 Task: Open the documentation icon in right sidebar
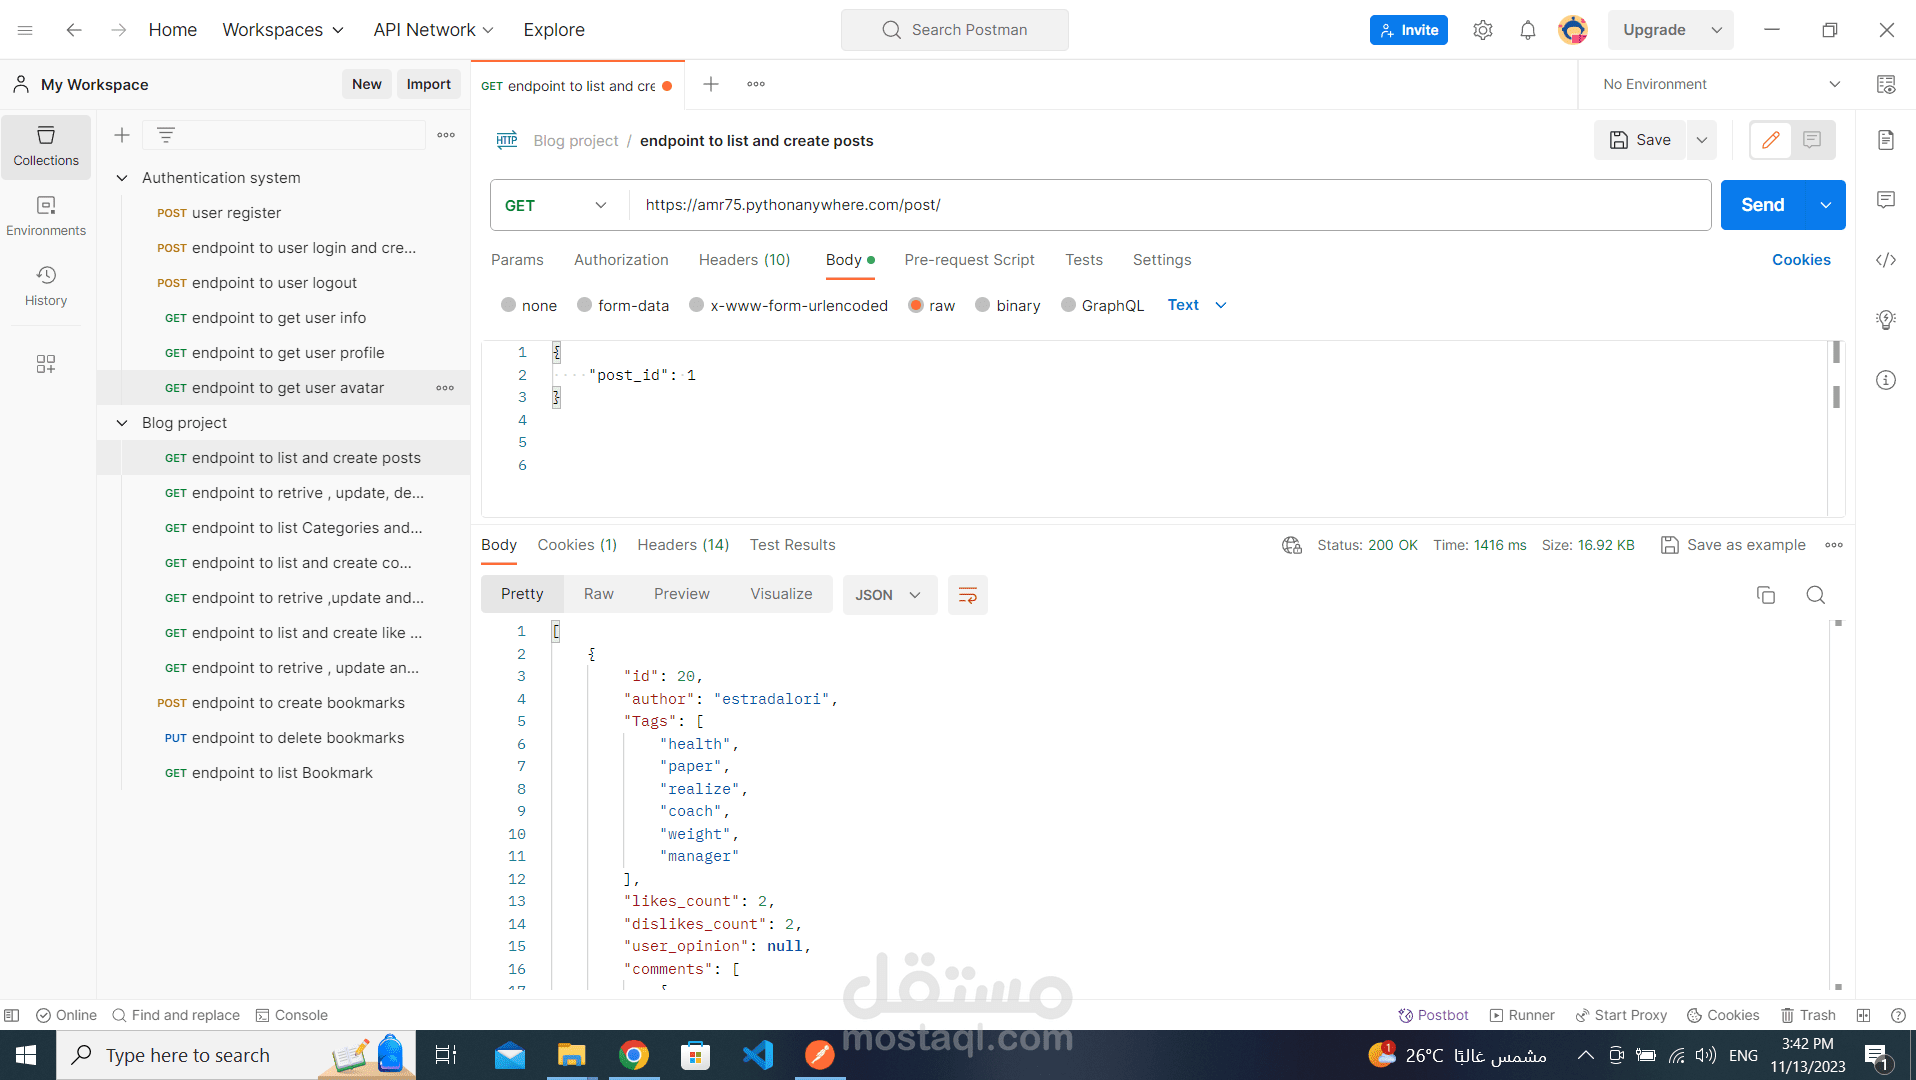1886,140
